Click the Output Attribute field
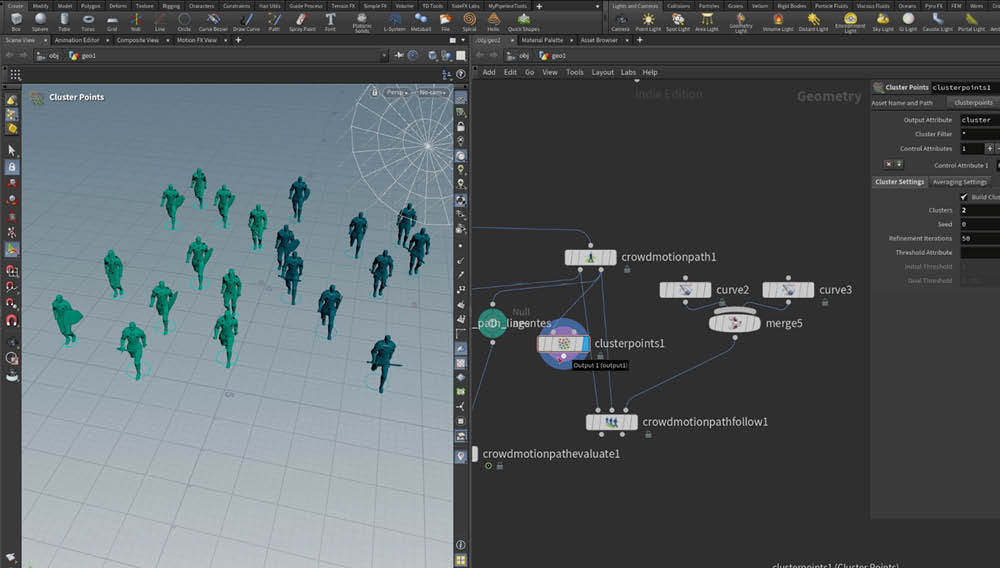 [979, 120]
